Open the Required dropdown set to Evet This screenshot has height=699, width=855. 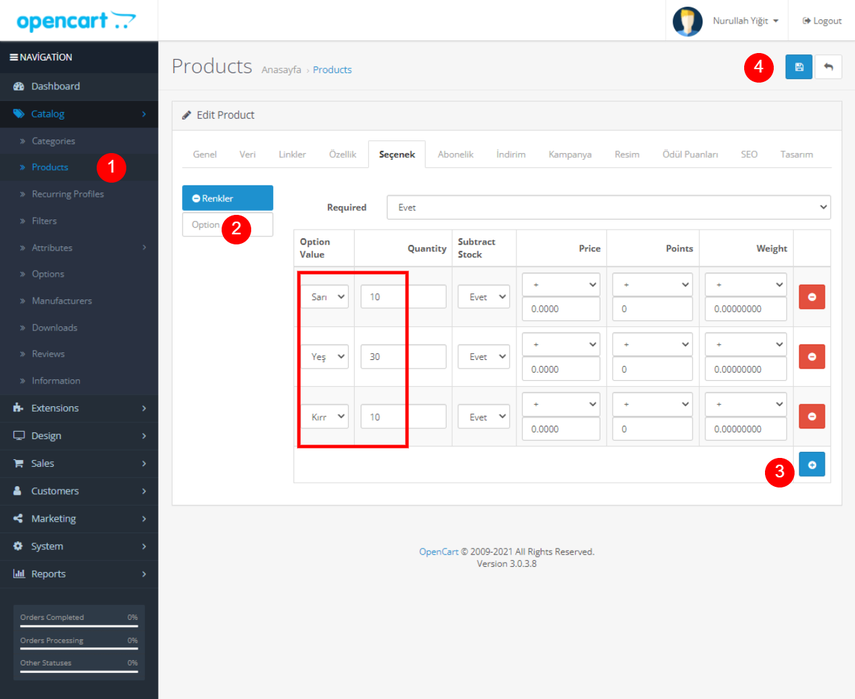click(608, 207)
